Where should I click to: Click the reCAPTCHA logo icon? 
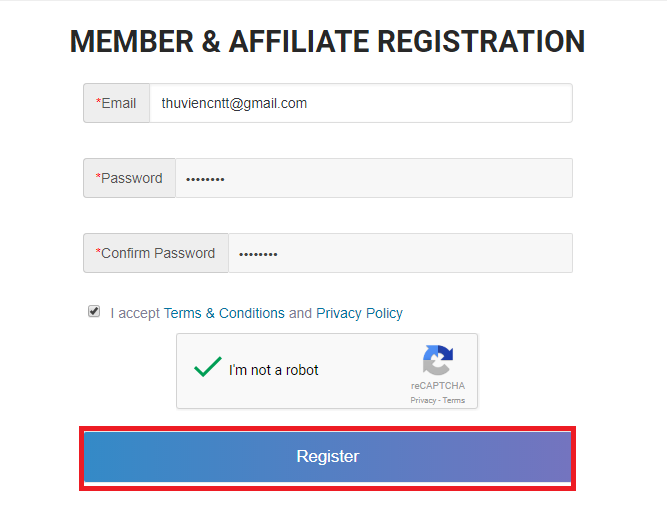point(438,360)
